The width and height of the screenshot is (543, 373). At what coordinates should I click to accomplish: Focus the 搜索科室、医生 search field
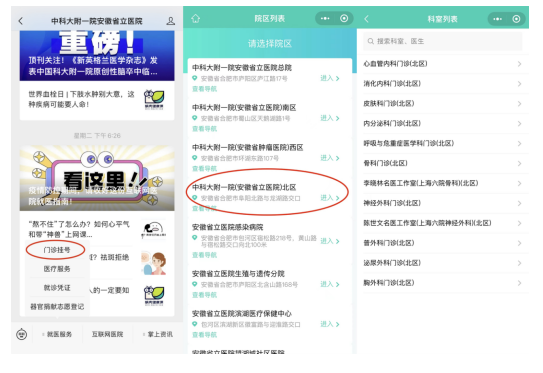(x=442, y=41)
